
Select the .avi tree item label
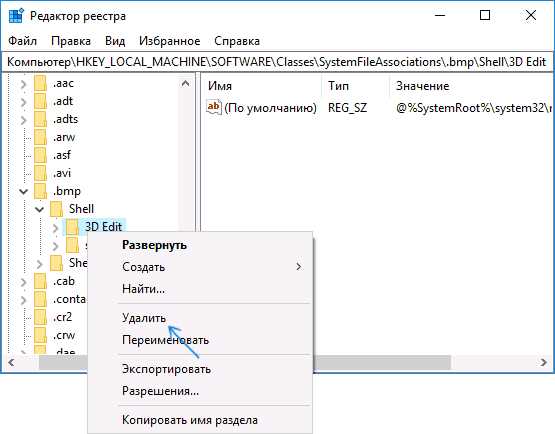62,173
